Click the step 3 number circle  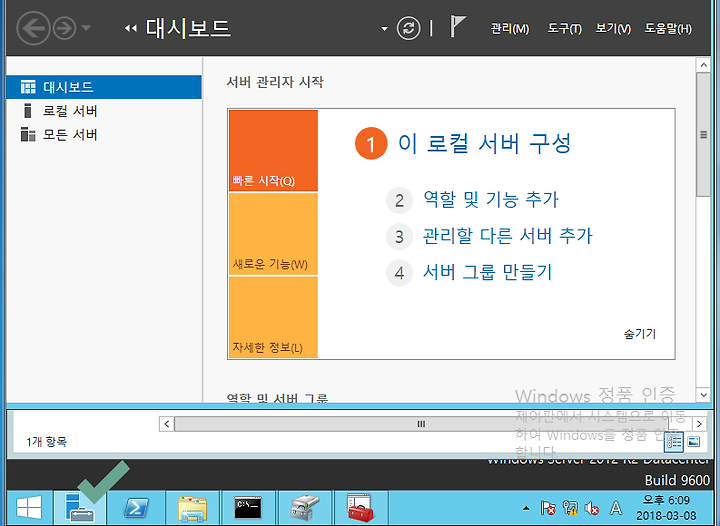click(399, 237)
